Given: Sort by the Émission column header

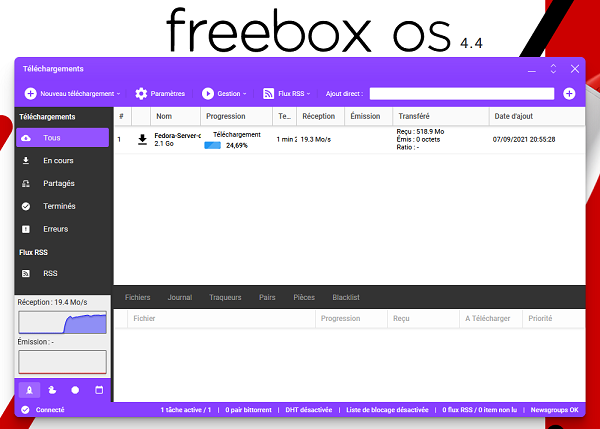Looking at the screenshot, I should (369, 116).
